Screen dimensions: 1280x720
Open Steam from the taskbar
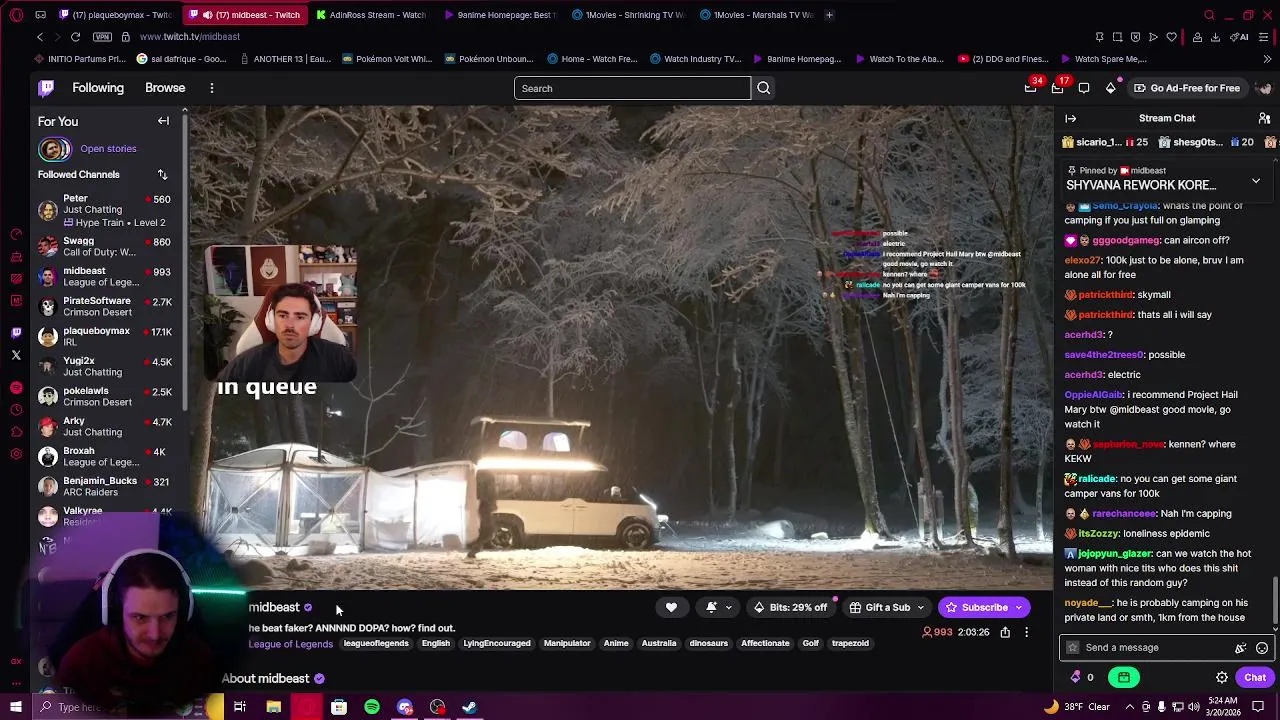click(x=469, y=707)
